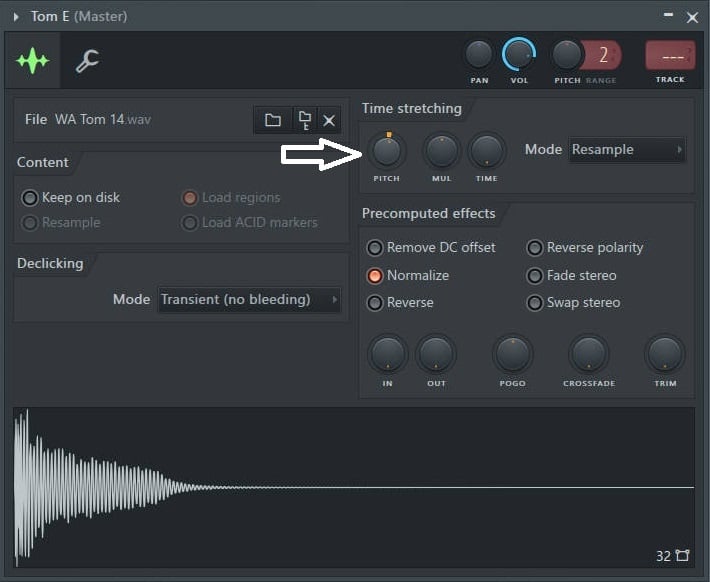Open the sample settings waveform tab
Screen dimensions: 710x582
[32, 60]
